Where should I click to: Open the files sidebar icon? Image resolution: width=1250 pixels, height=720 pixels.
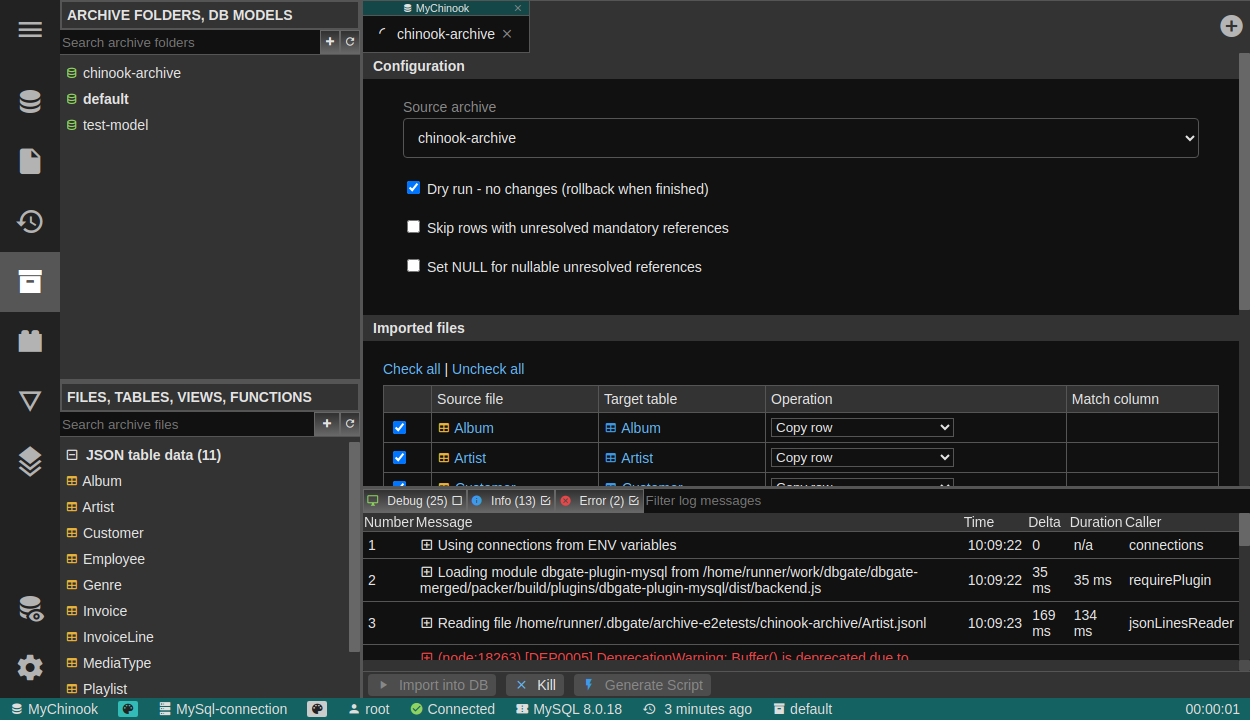click(x=30, y=161)
